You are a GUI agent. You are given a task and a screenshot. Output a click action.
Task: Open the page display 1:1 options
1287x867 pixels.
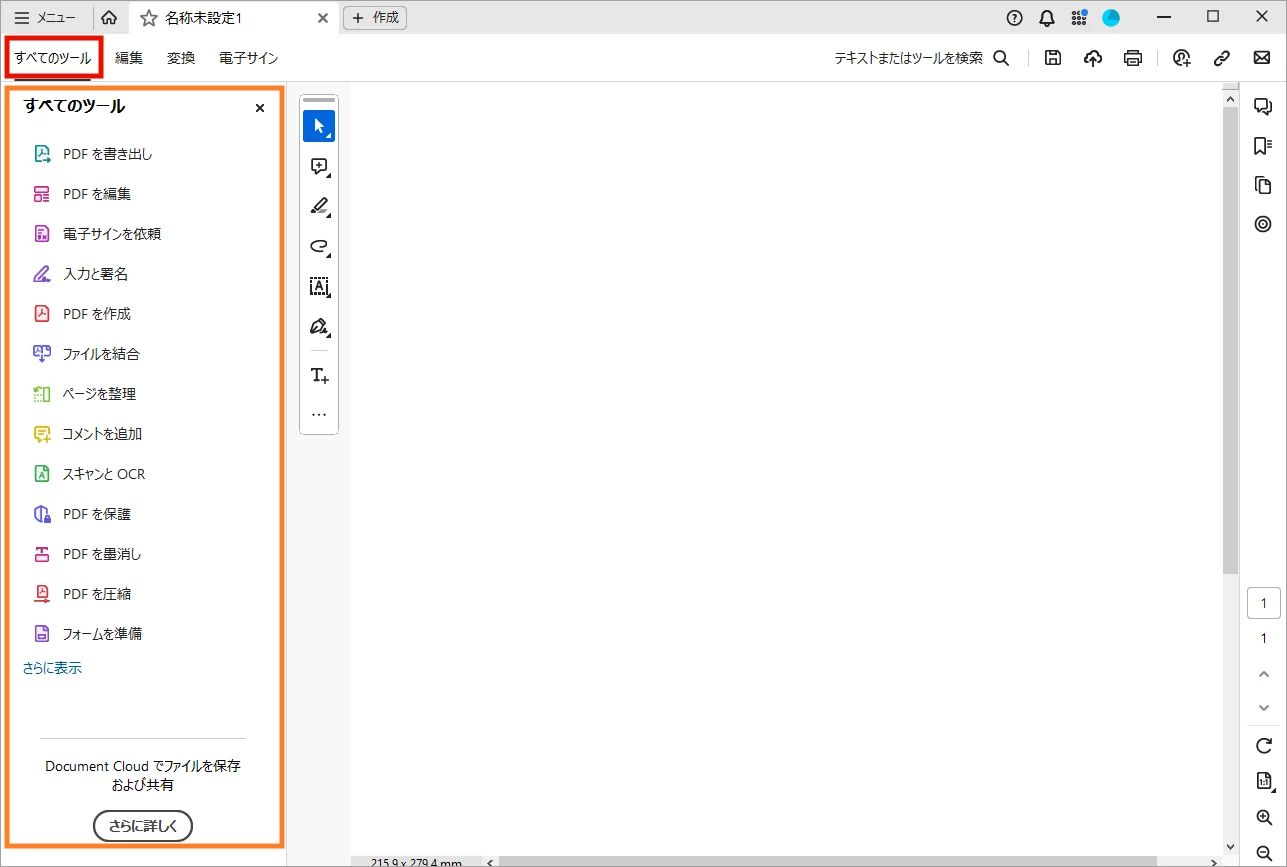tap(1263, 781)
